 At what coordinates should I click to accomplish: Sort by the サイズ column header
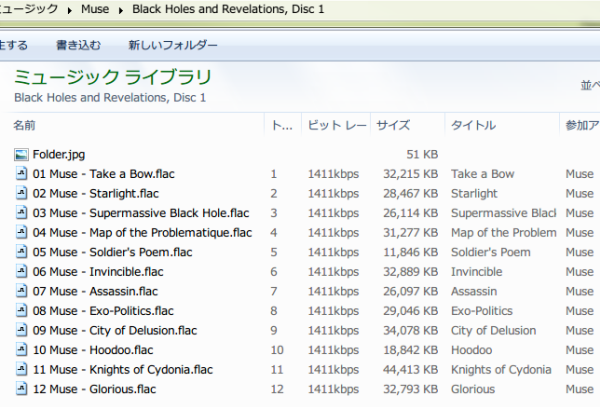392,125
